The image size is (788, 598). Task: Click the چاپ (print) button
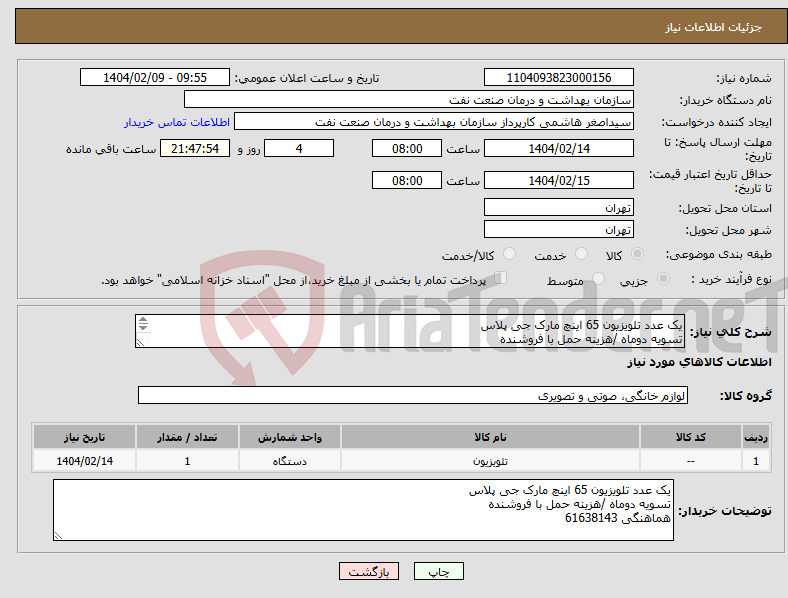438,571
